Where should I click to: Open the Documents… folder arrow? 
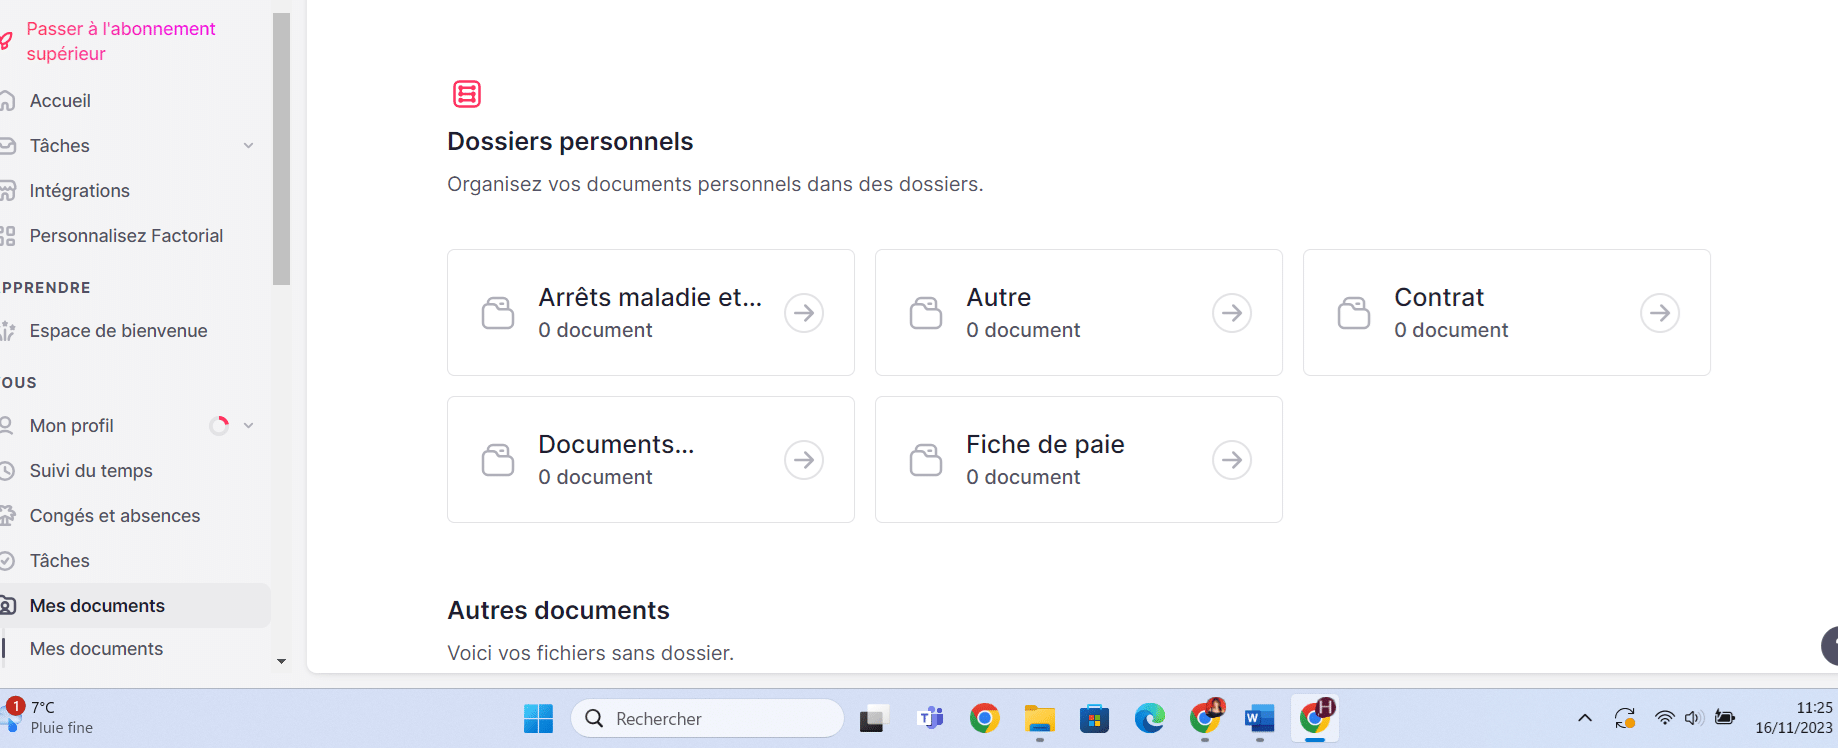click(x=804, y=460)
